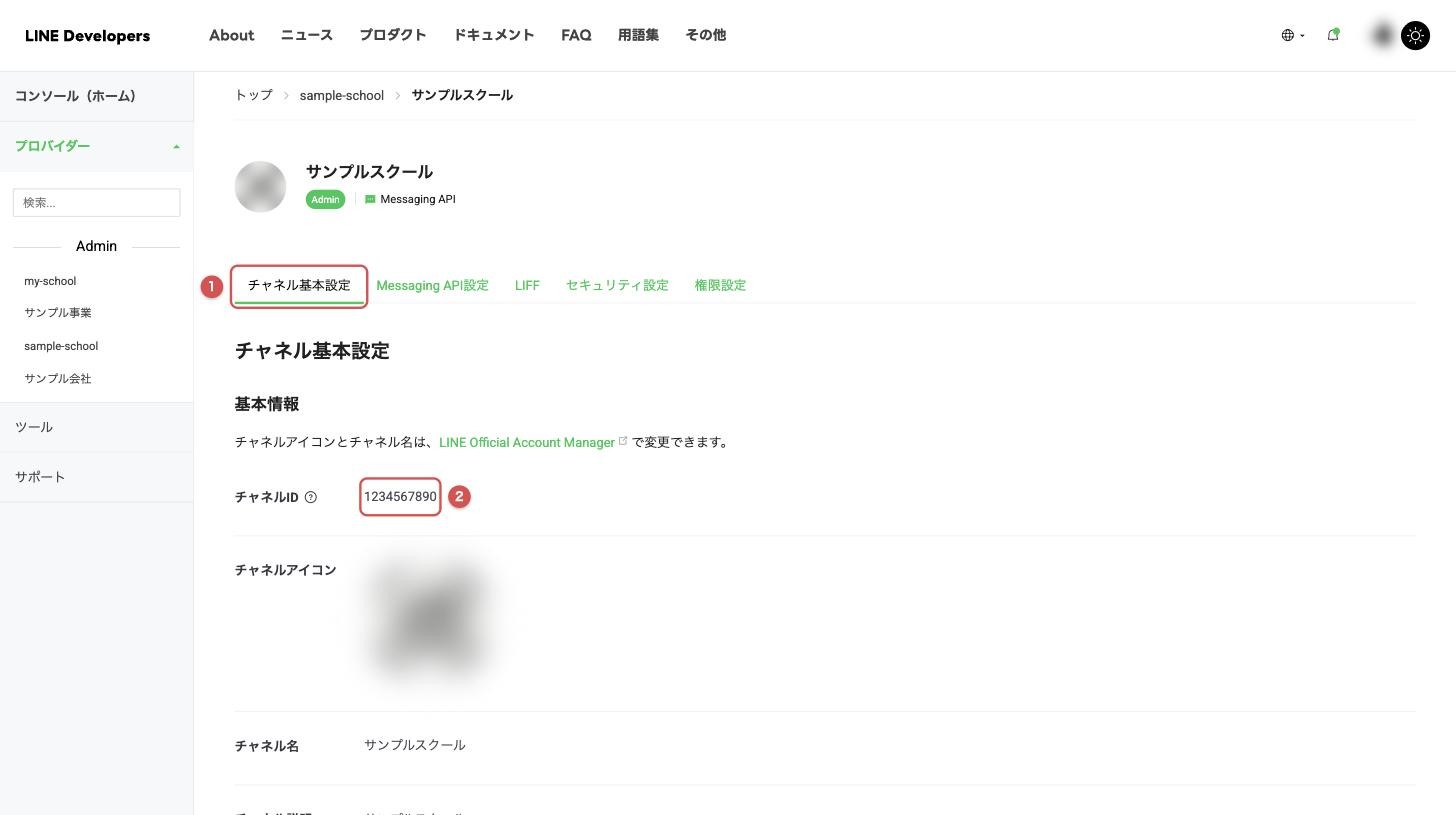Open the ニュース menu item
Screen dimensions: 1456x815
pos(306,35)
